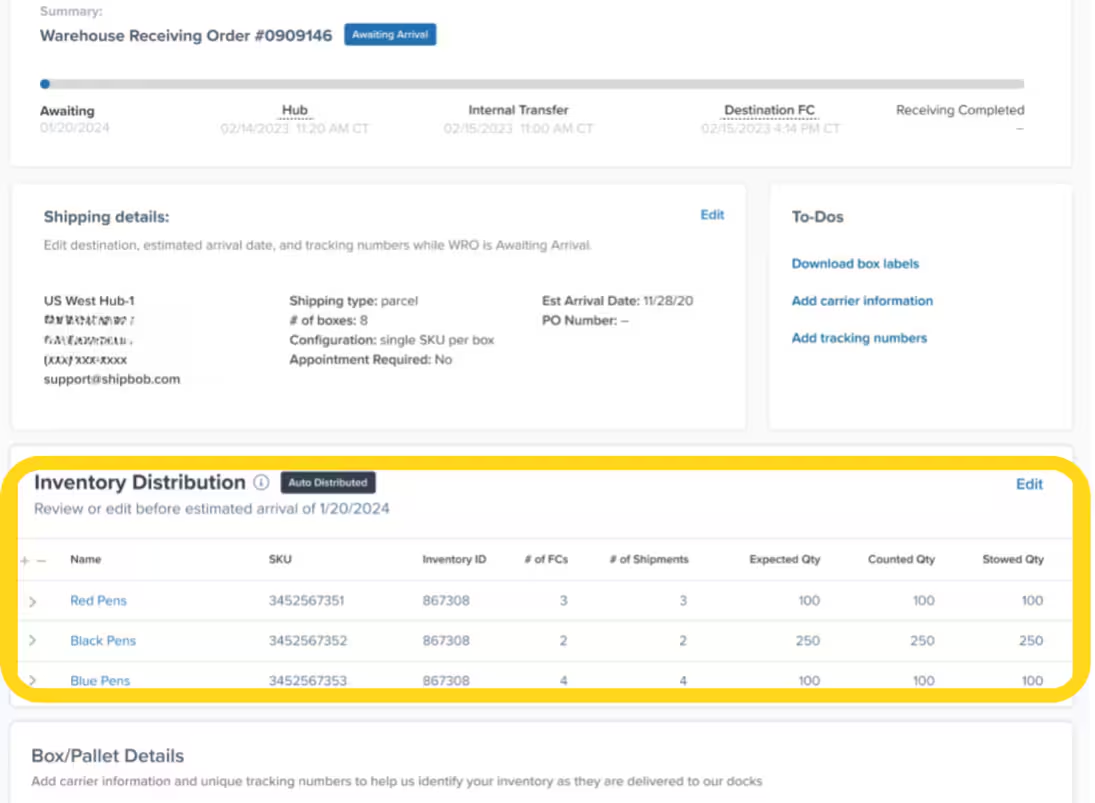Viewport: 1095px width, 803px height.
Task: Click the Internal Transfer milestone marker
Action: (x=518, y=110)
